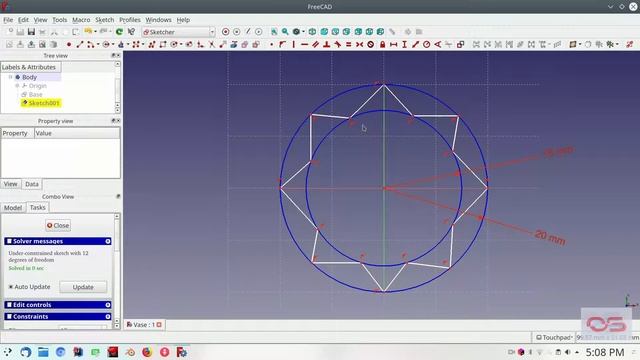
Task: Select the Trim edge tool
Action: point(211,44)
